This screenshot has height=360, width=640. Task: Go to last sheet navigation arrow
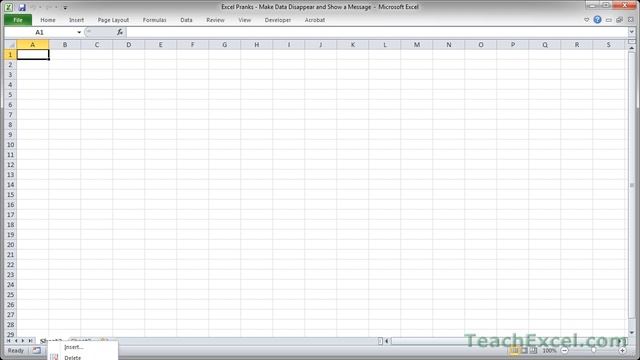[x=30, y=340]
